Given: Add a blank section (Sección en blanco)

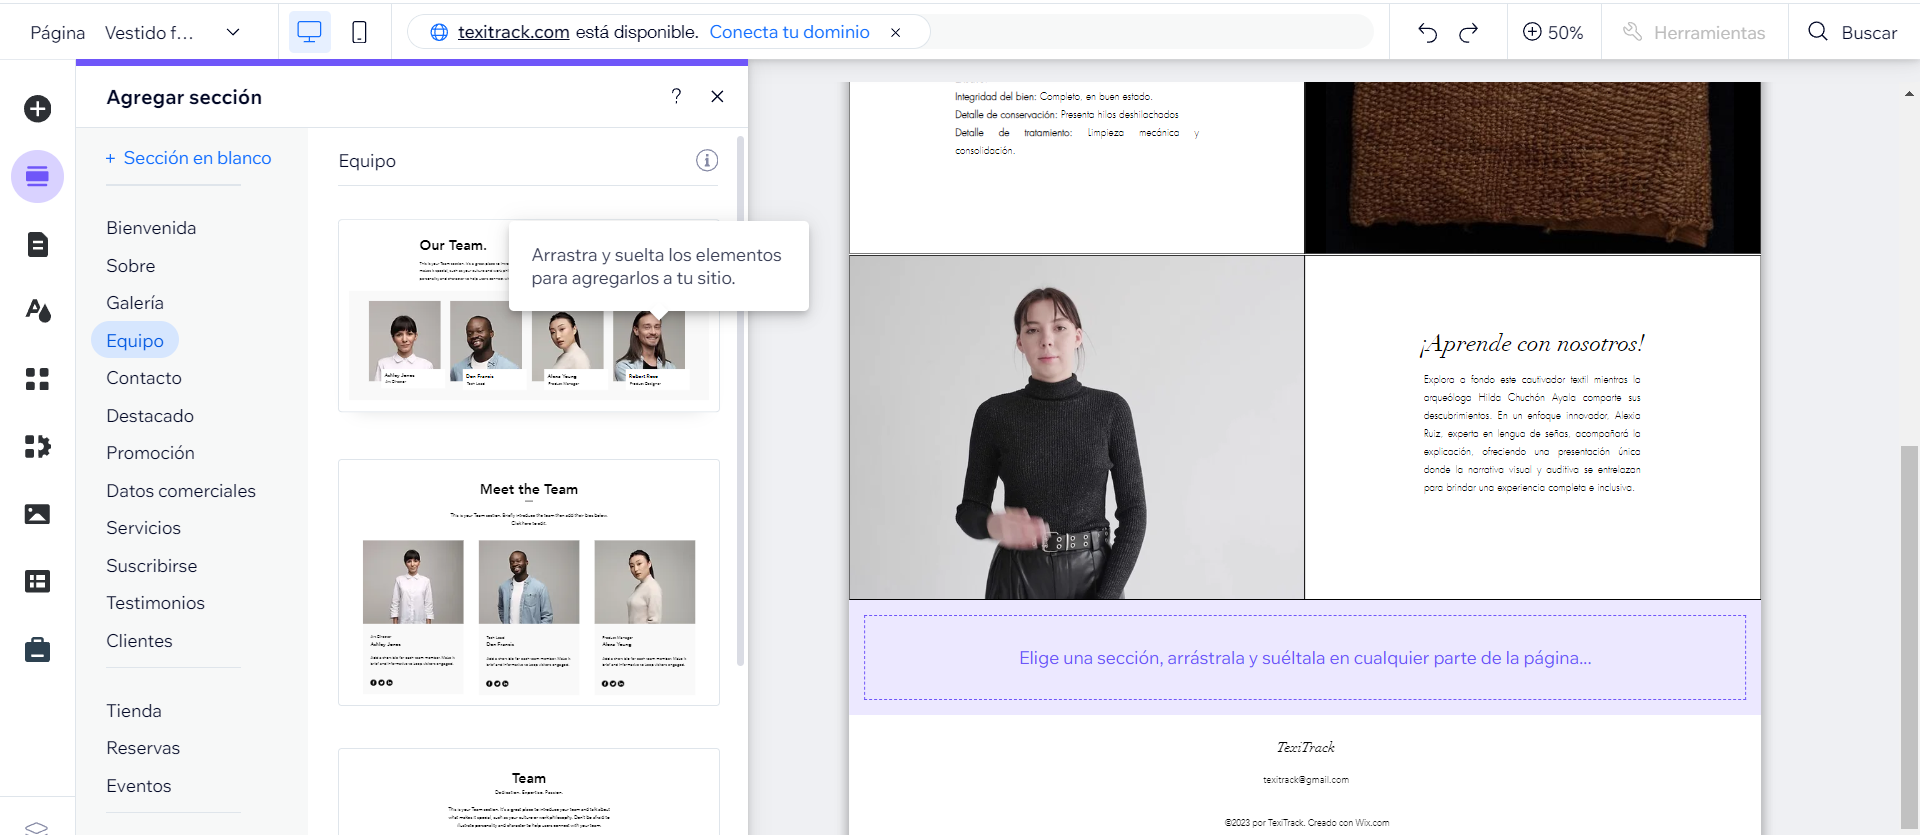Looking at the screenshot, I should tap(188, 158).
